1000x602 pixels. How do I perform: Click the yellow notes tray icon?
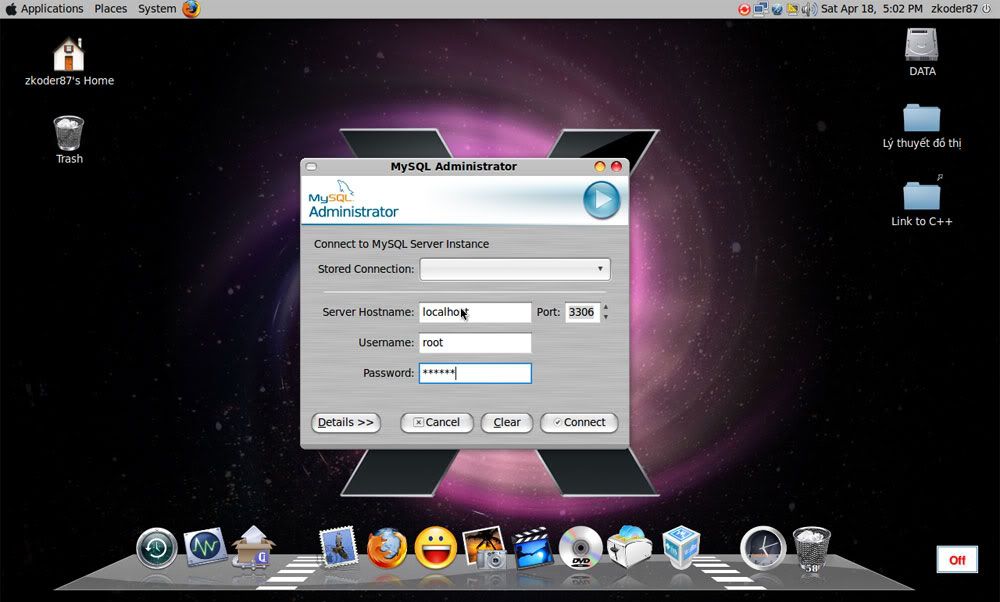[793, 9]
